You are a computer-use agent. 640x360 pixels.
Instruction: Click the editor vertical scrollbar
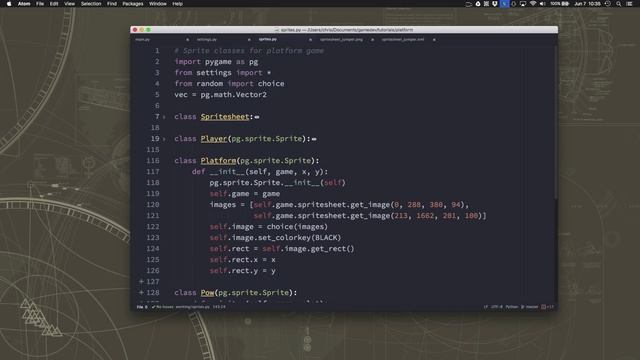[556, 122]
